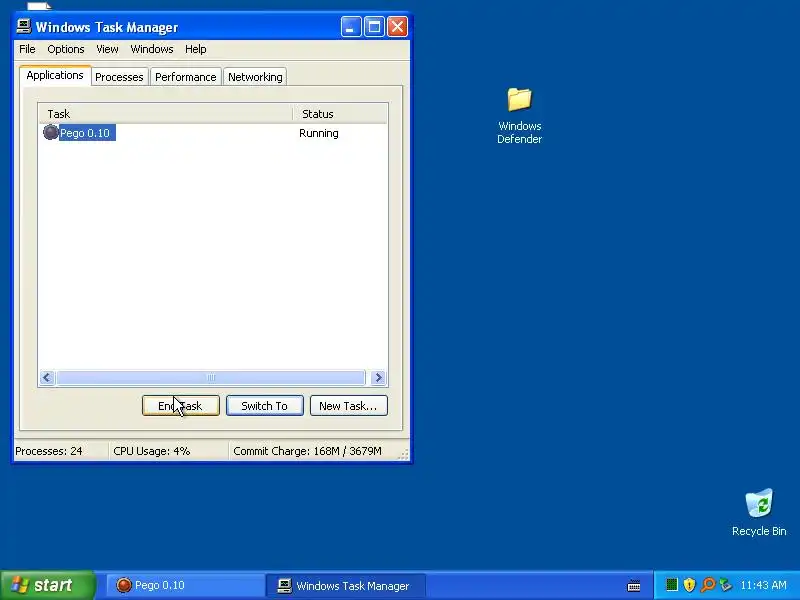Click Commit Charge status entry
The width and height of the screenshot is (800, 600).
pos(307,451)
